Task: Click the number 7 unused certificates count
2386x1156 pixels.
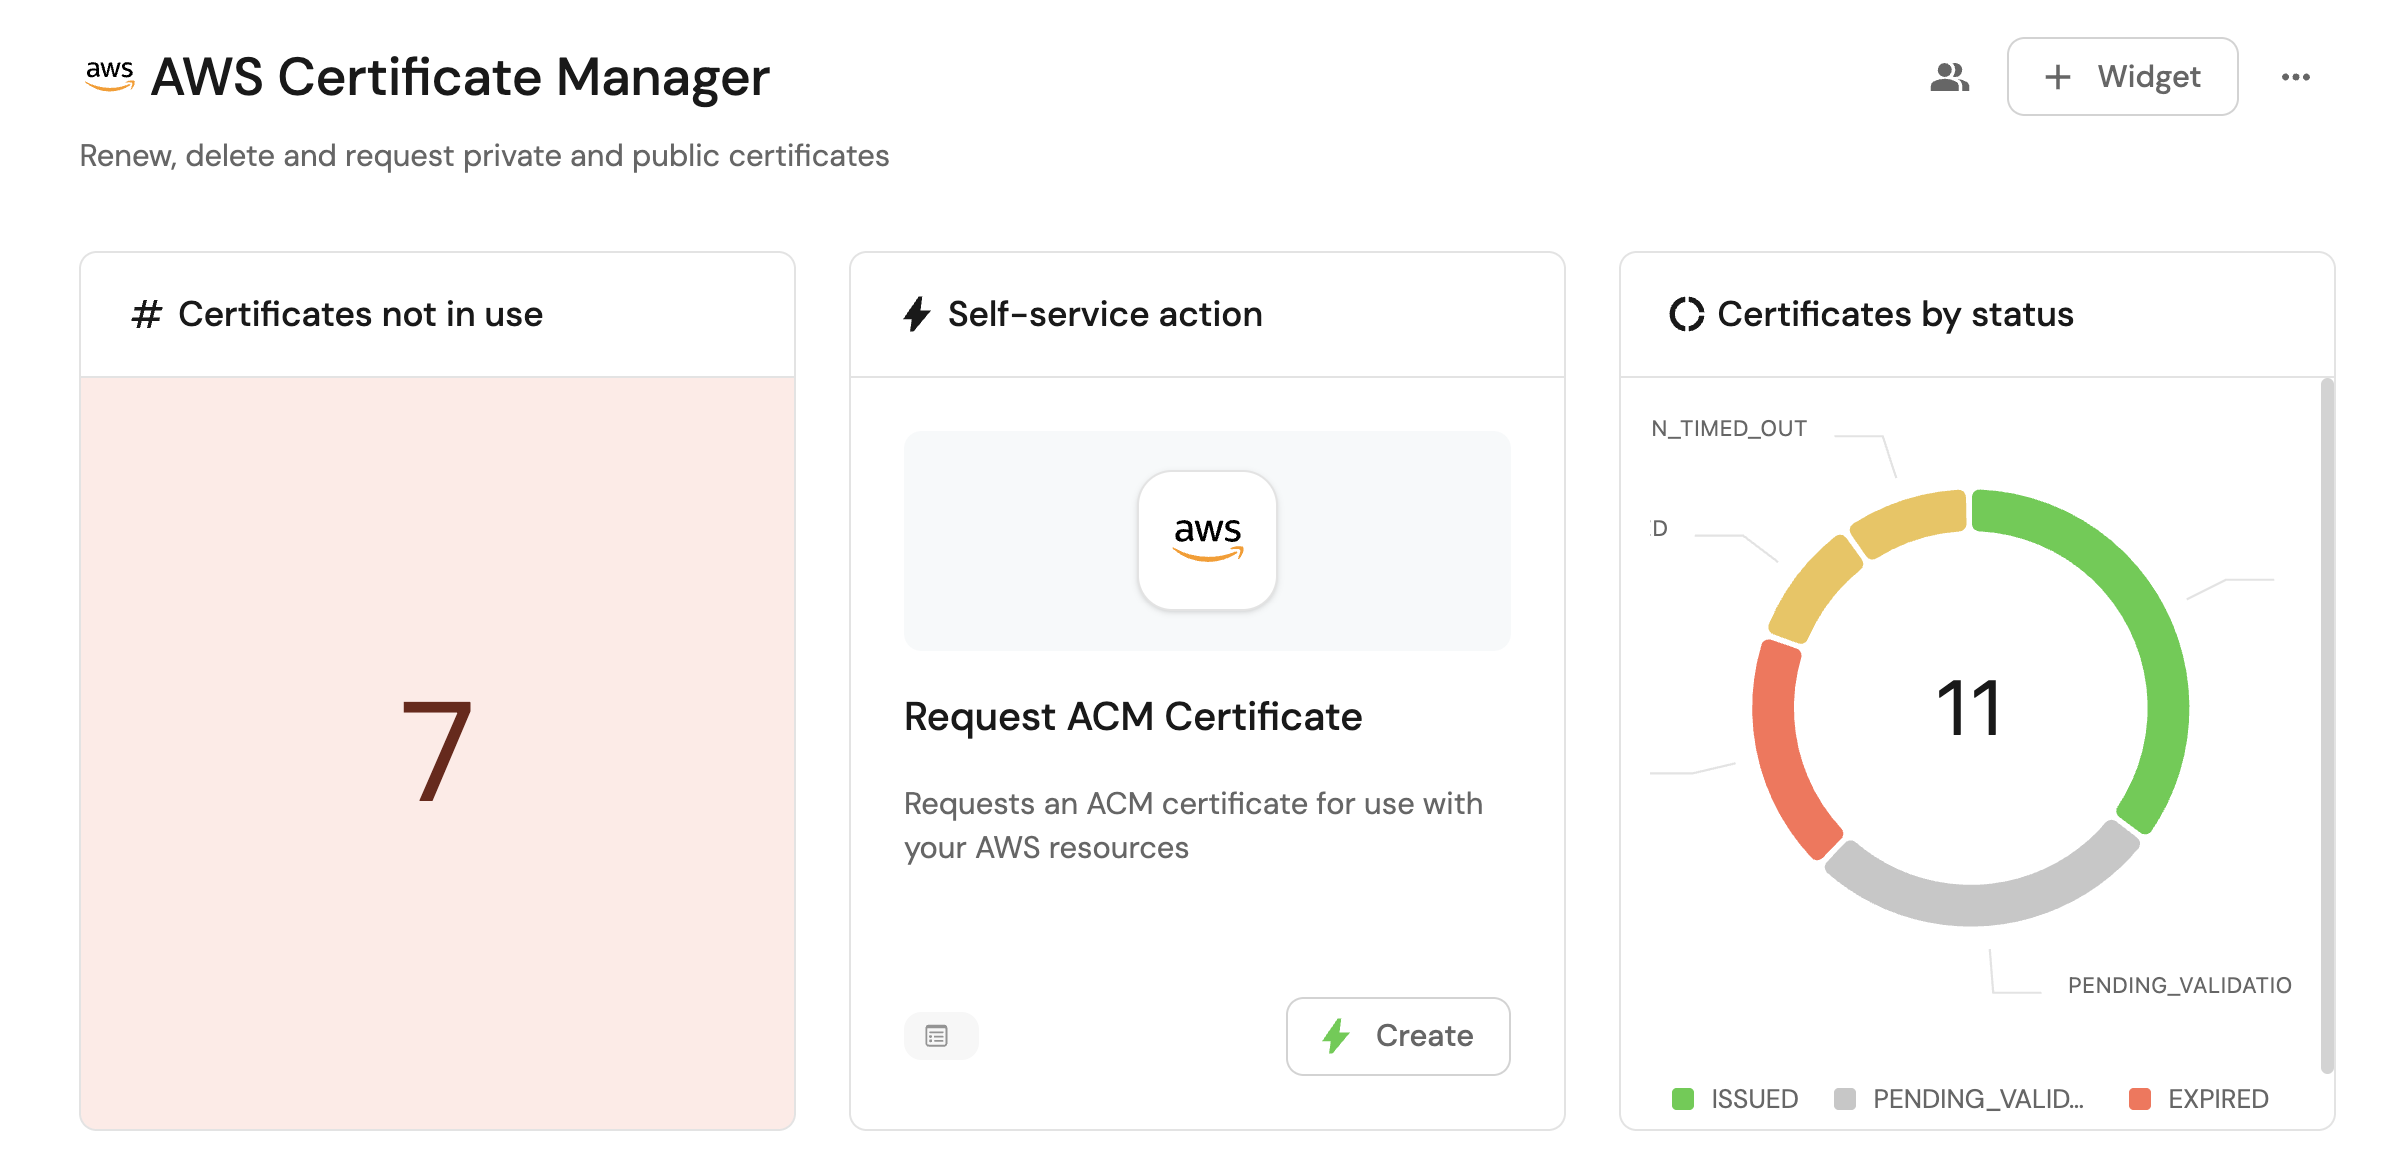Action: (x=437, y=751)
